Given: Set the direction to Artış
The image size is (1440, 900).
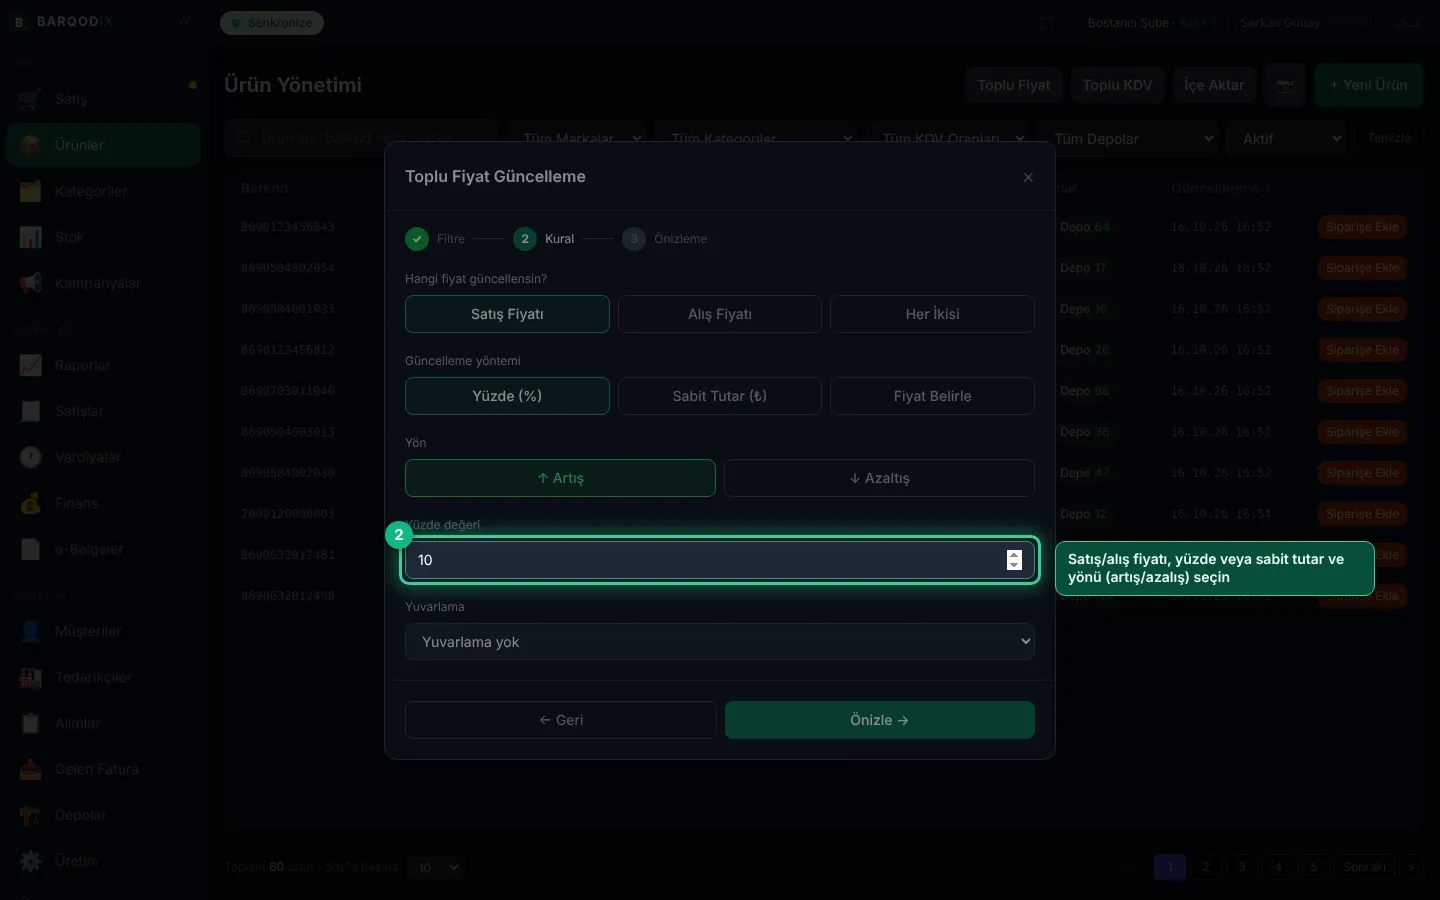Looking at the screenshot, I should point(560,478).
